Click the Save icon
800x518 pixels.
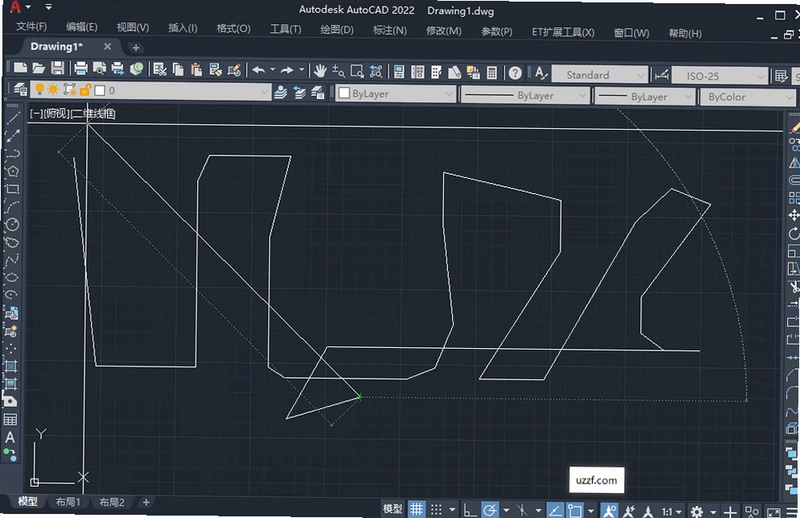tap(58, 68)
